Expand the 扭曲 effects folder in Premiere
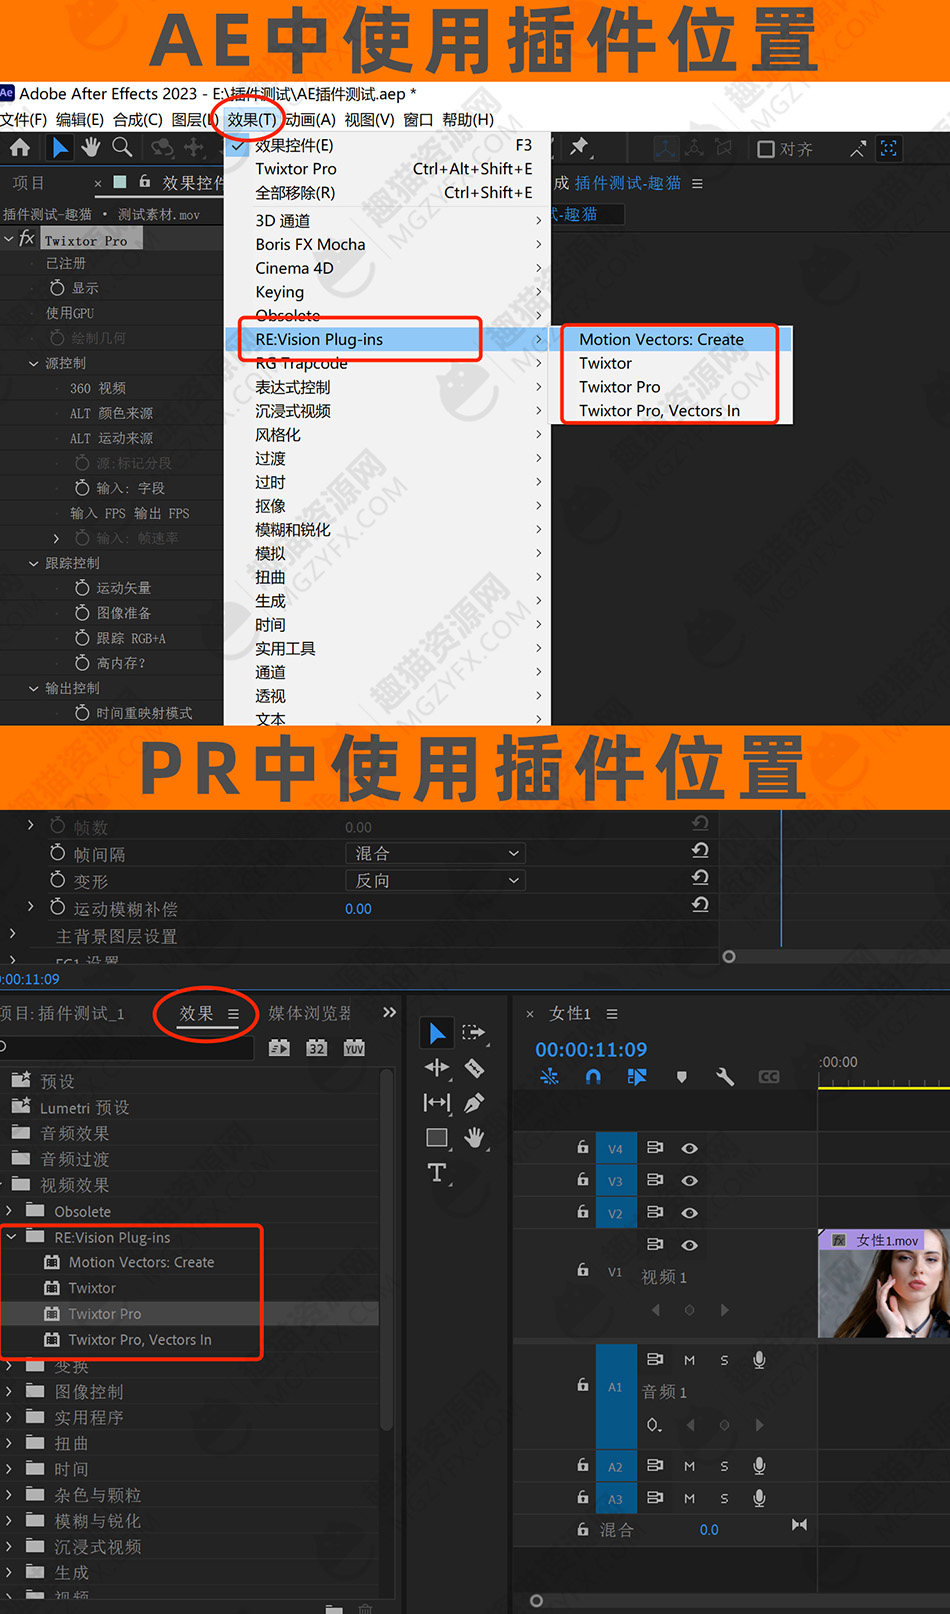 coord(10,1443)
